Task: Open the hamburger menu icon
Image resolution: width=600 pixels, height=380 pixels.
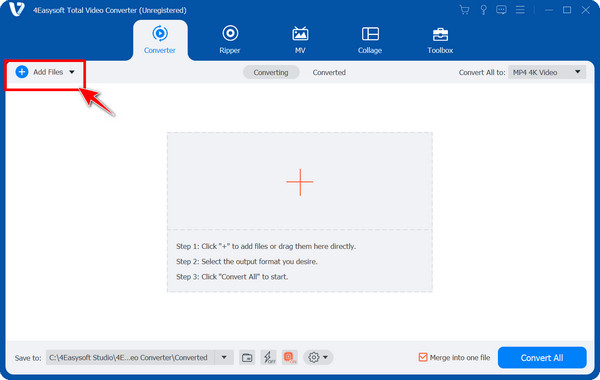Action: (520, 10)
